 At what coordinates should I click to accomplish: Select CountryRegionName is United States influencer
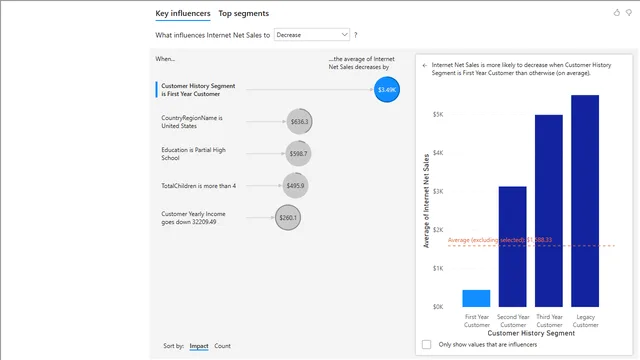[192, 122]
